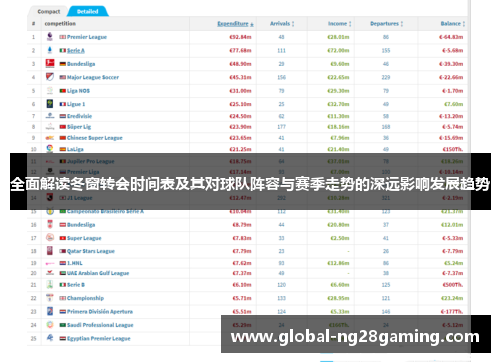
Task: Open the Eredivisie competition link
Action: click(79, 116)
